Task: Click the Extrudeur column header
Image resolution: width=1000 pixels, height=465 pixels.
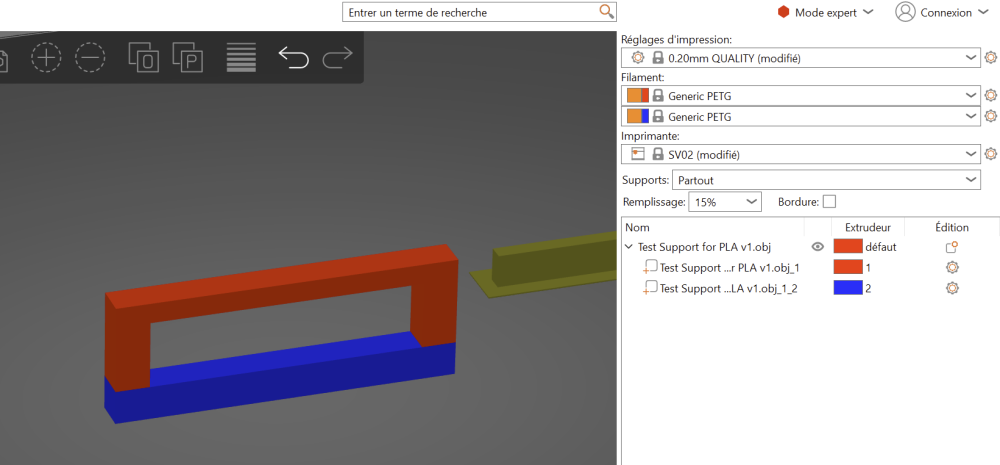Action: click(x=867, y=227)
